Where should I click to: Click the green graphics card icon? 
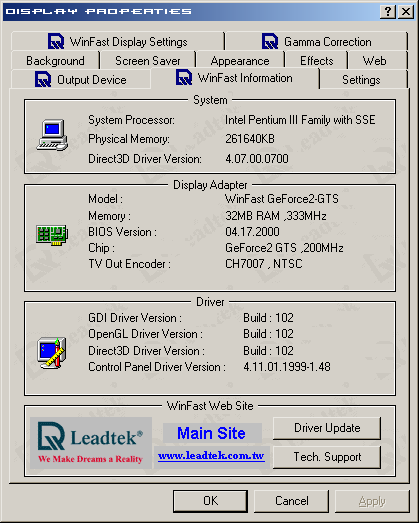(52, 235)
